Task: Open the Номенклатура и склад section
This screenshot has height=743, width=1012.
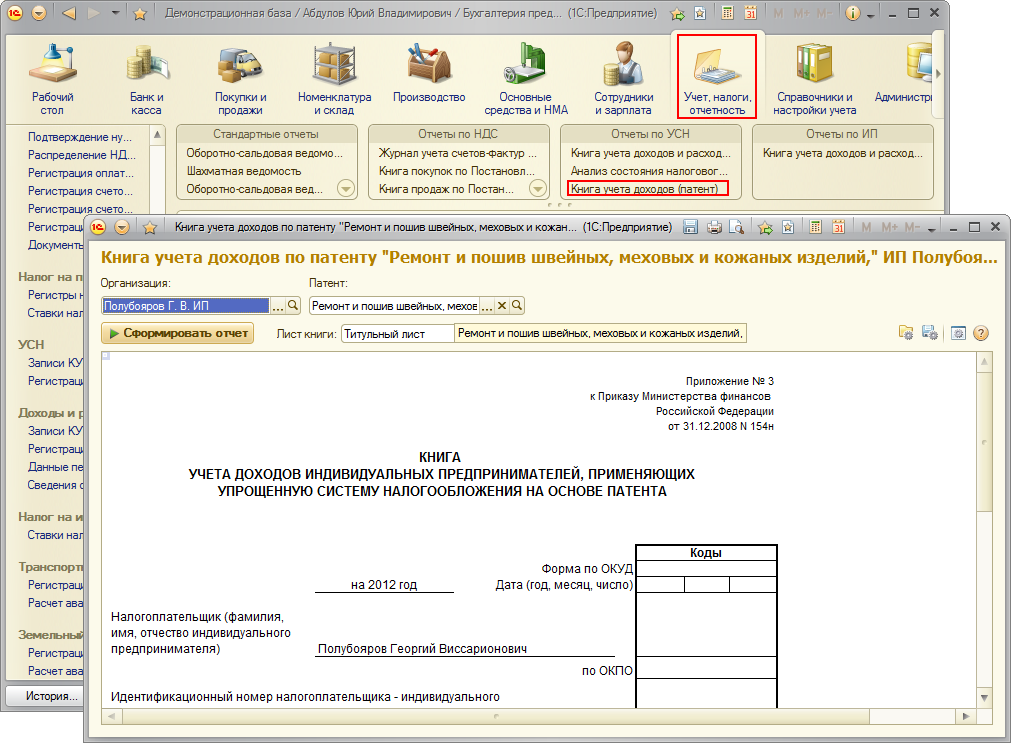Action: (x=334, y=79)
